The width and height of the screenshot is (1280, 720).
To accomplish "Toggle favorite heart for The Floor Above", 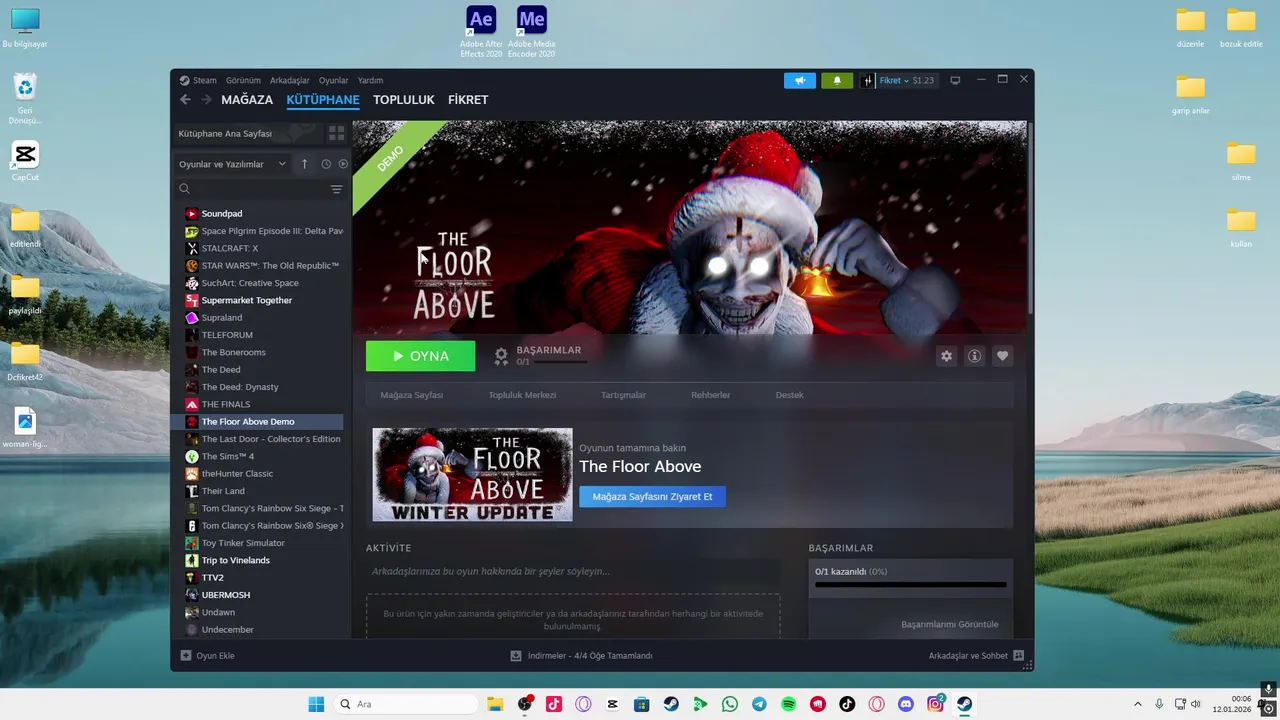I will (x=1002, y=356).
